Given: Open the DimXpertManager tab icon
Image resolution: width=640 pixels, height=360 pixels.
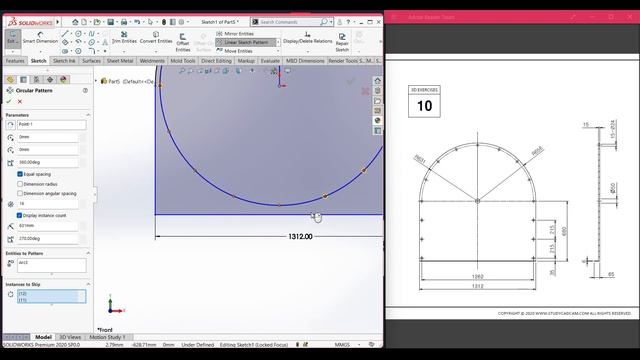Looking at the screenshot, I should [50, 80].
